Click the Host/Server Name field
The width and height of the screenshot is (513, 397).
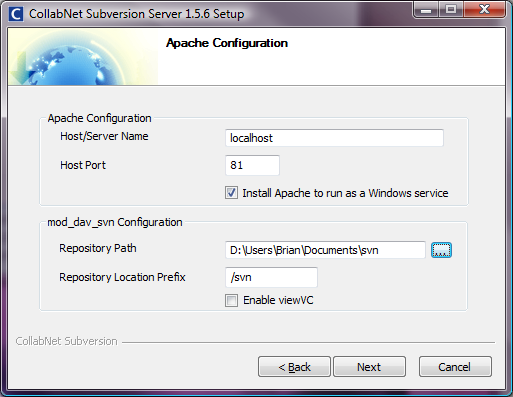(334, 138)
